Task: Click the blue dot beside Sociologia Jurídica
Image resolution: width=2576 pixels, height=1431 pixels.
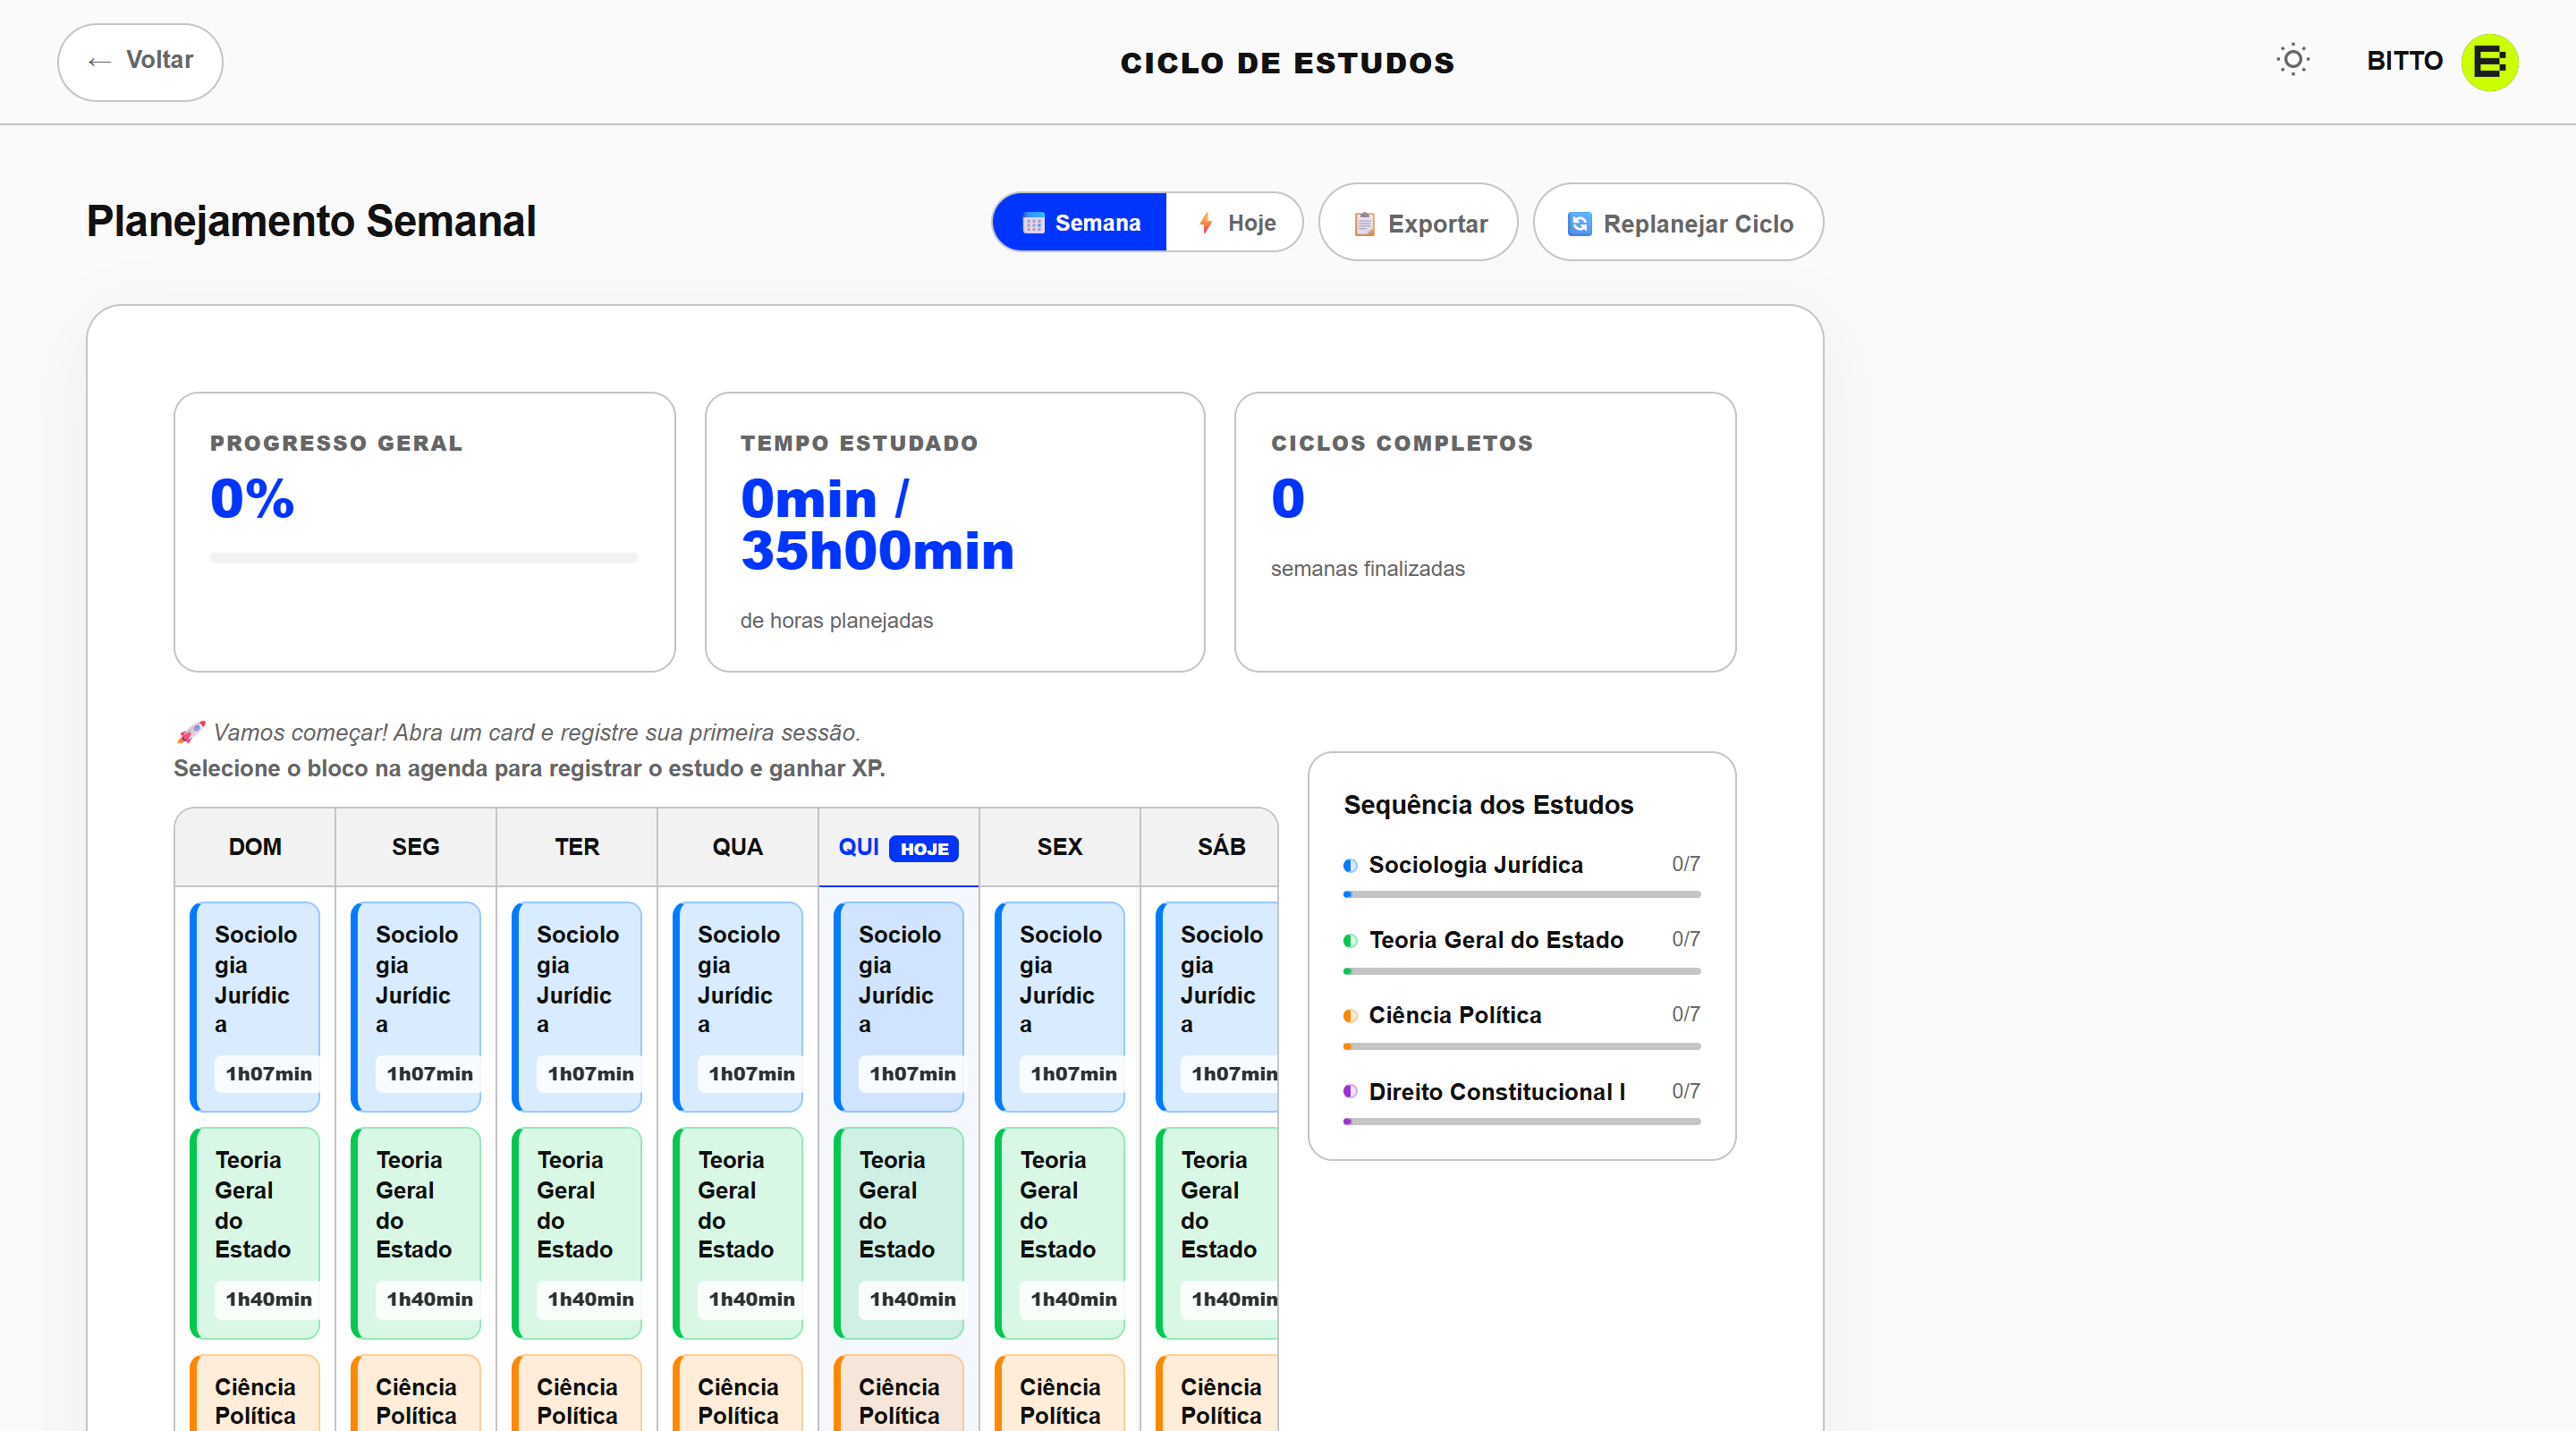Action: 1350,866
